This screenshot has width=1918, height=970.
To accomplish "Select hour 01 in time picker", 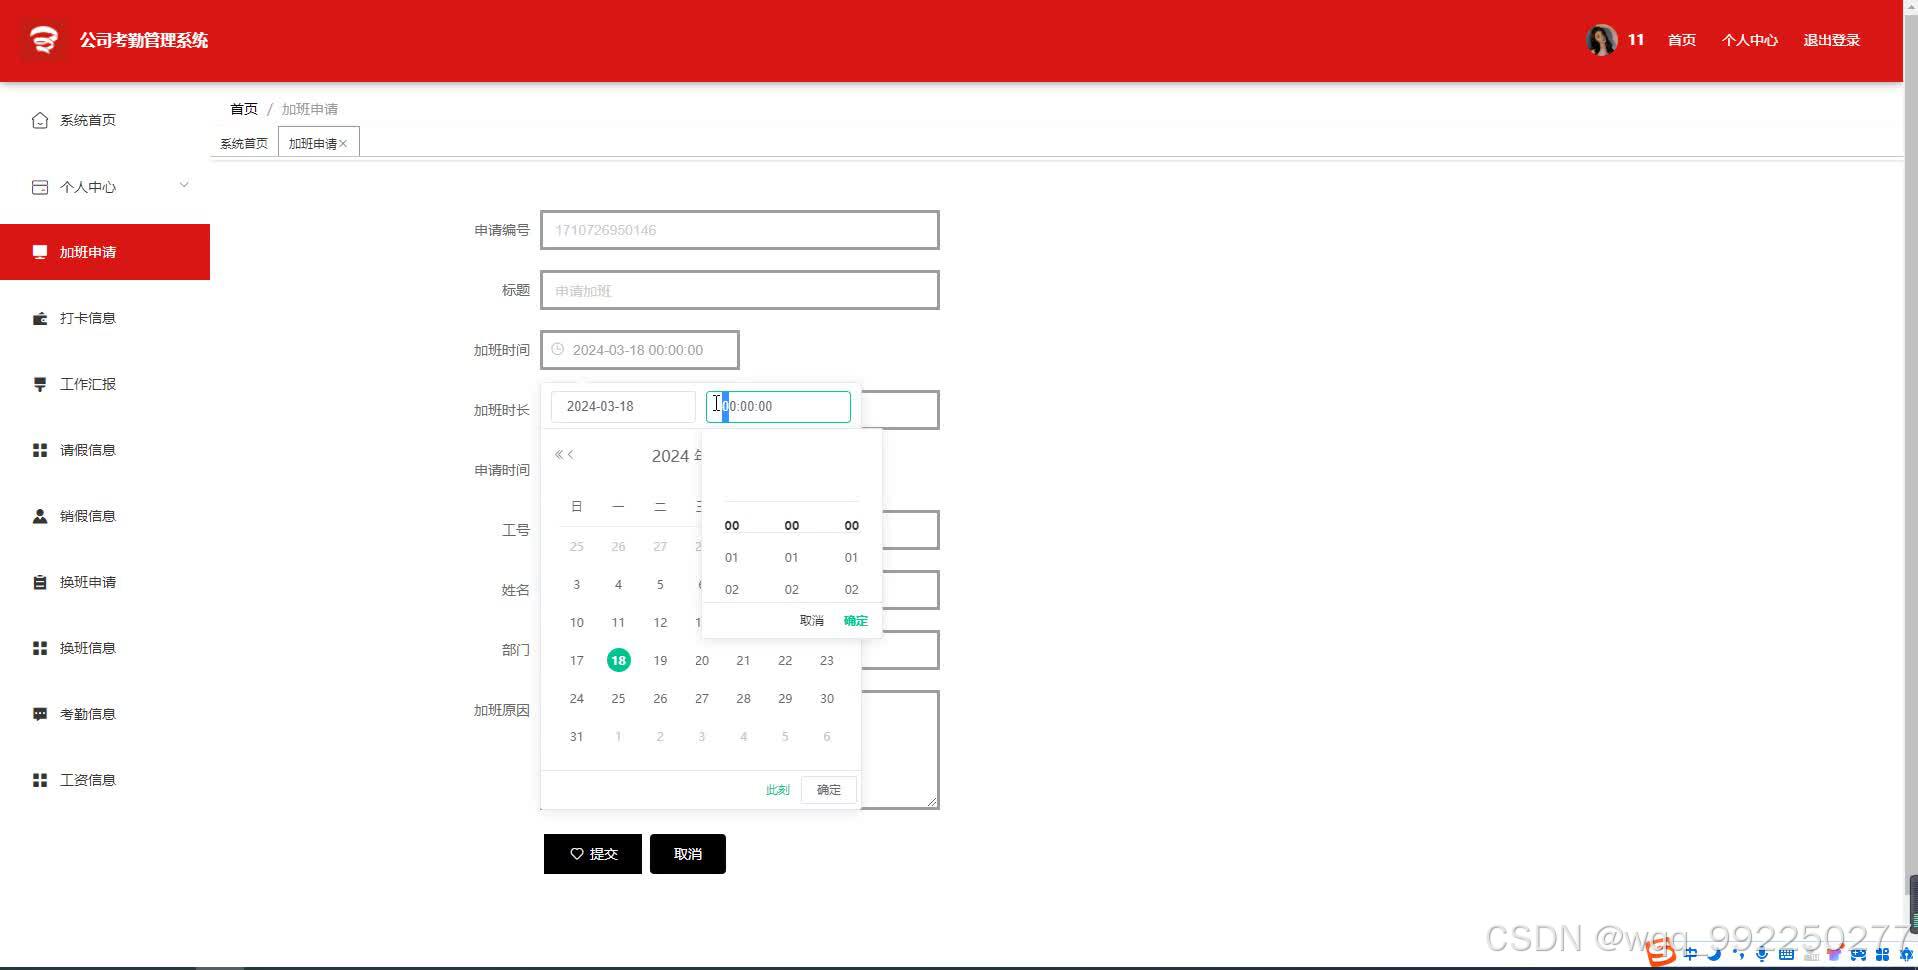I will [x=732, y=557].
